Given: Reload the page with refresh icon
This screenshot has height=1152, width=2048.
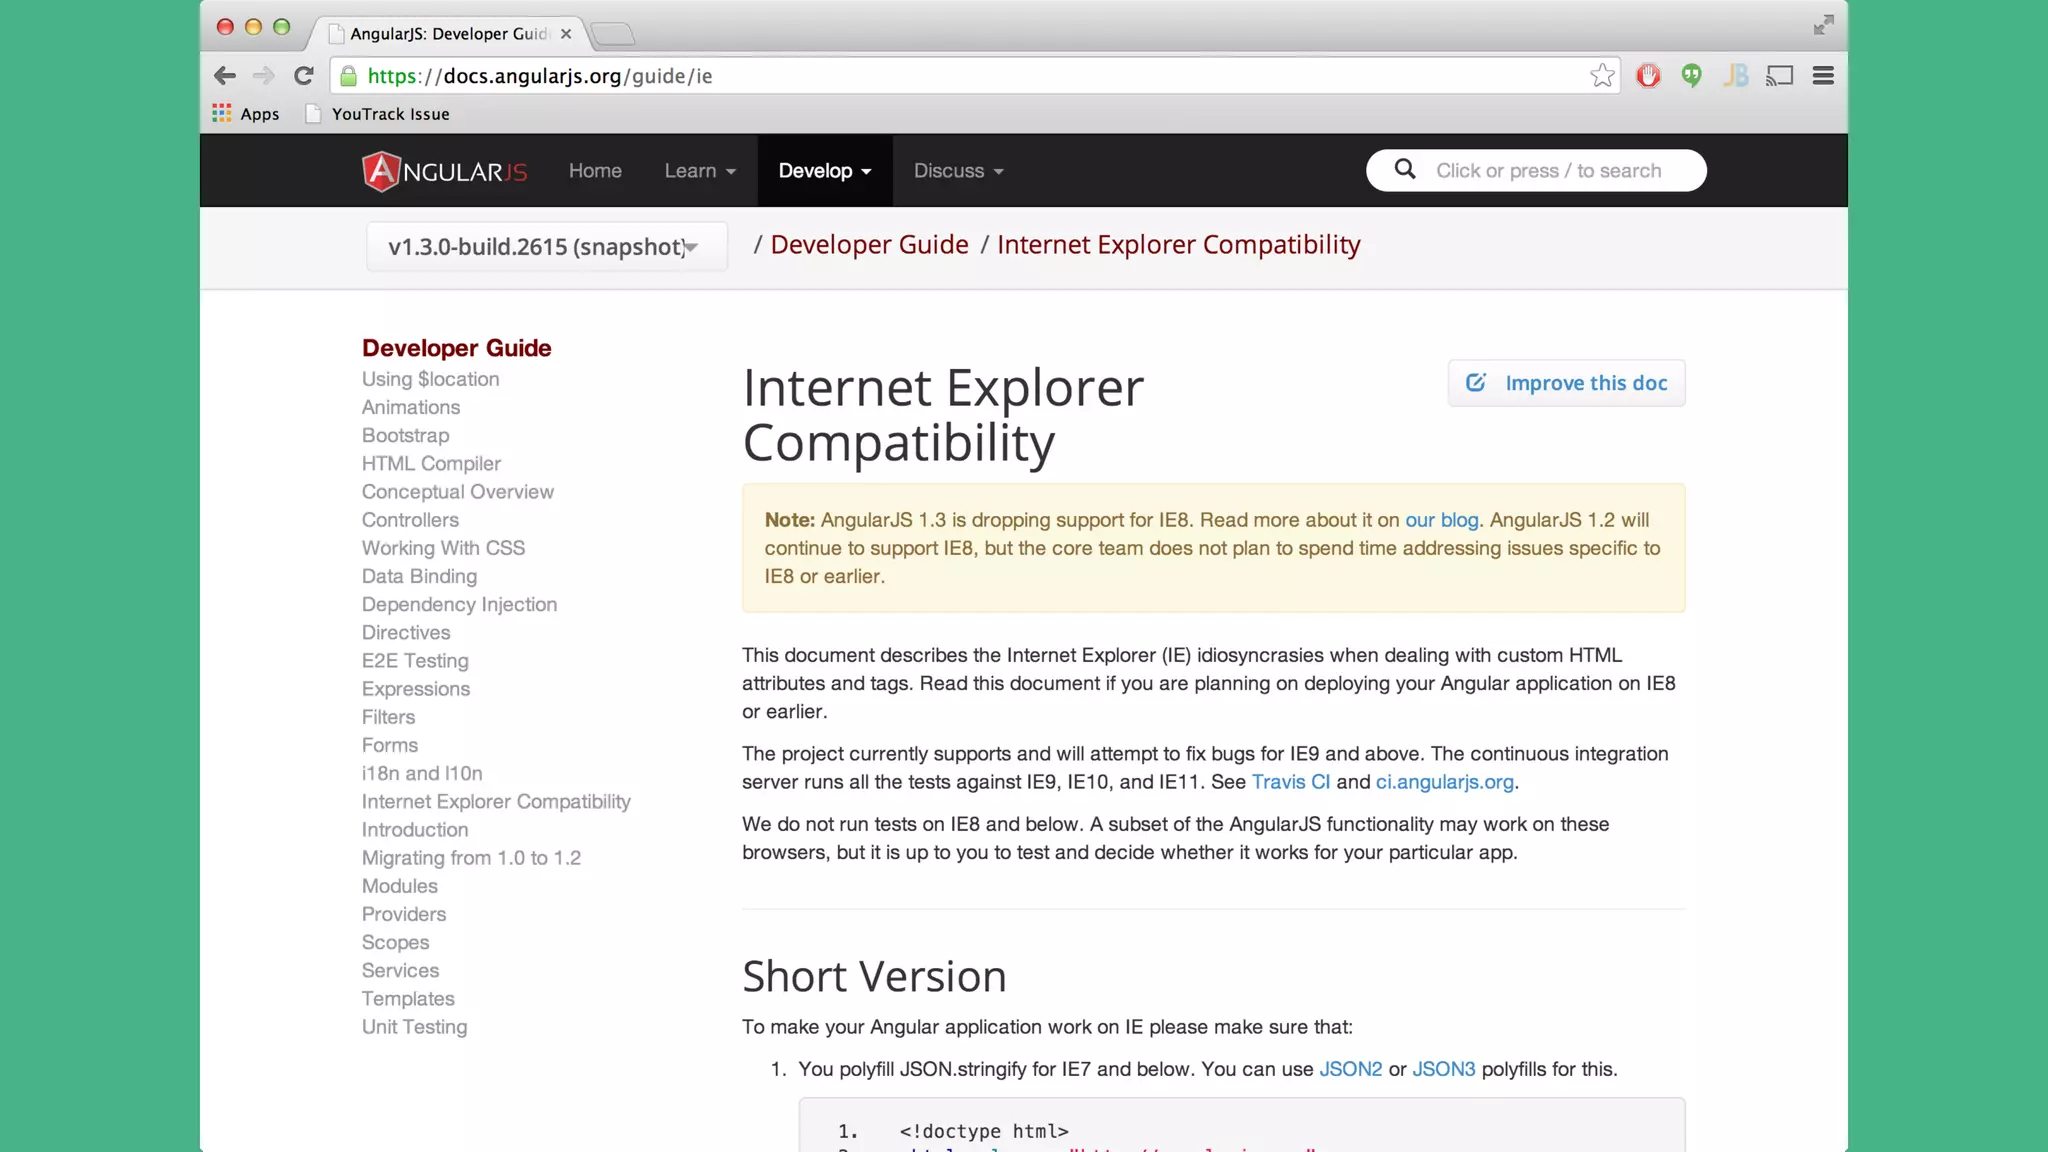Looking at the screenshot, I should click(x=304, y=76).
